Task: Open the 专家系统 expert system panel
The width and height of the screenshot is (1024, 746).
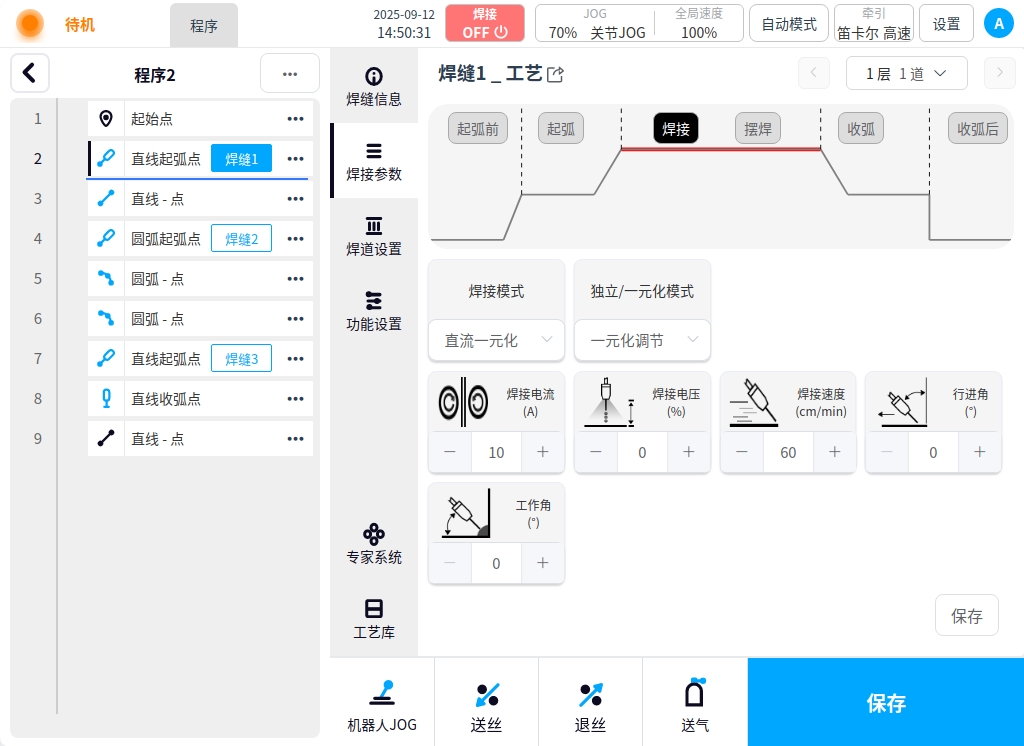Action: [x=374, y=543]
